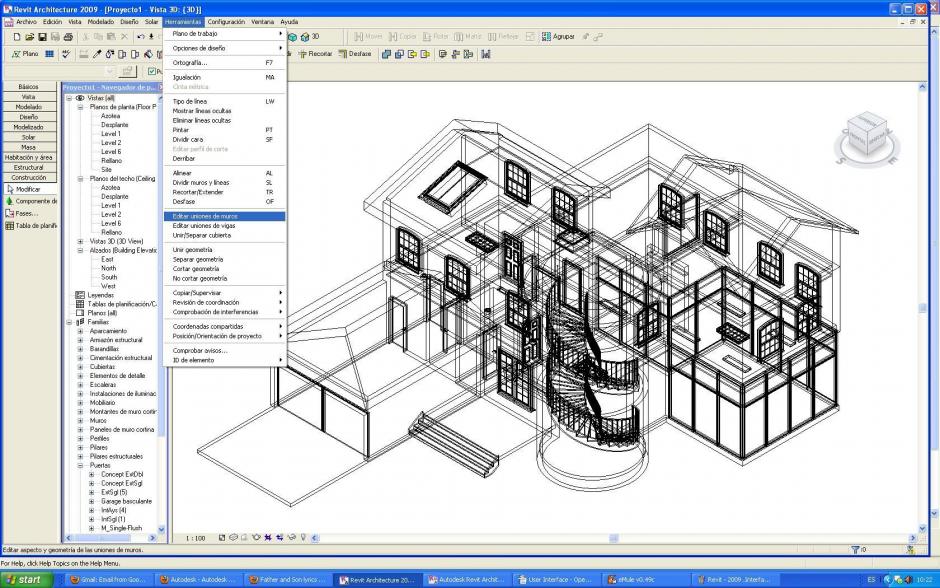Image resolution: width=940 pixels, height=588 pixels.
Task: Toggle the checkbox in options bar
Action: pos(152,71)
